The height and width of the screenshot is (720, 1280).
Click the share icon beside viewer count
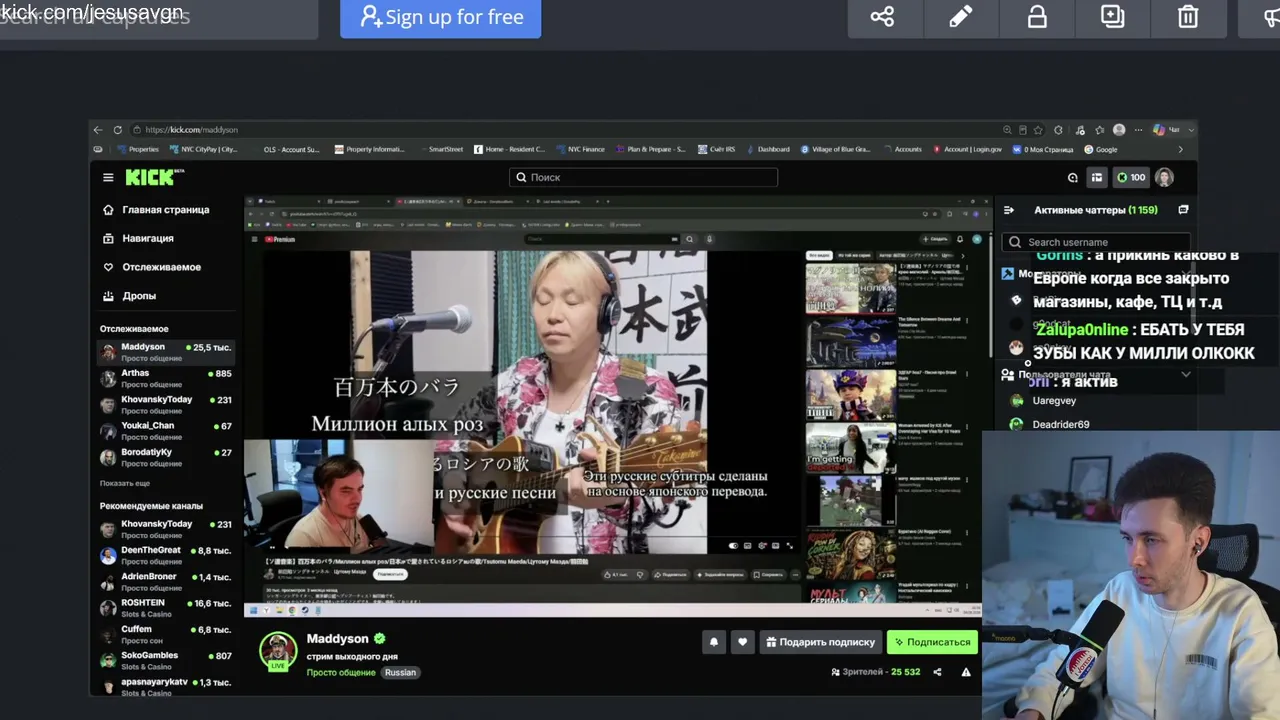(937, 672)
